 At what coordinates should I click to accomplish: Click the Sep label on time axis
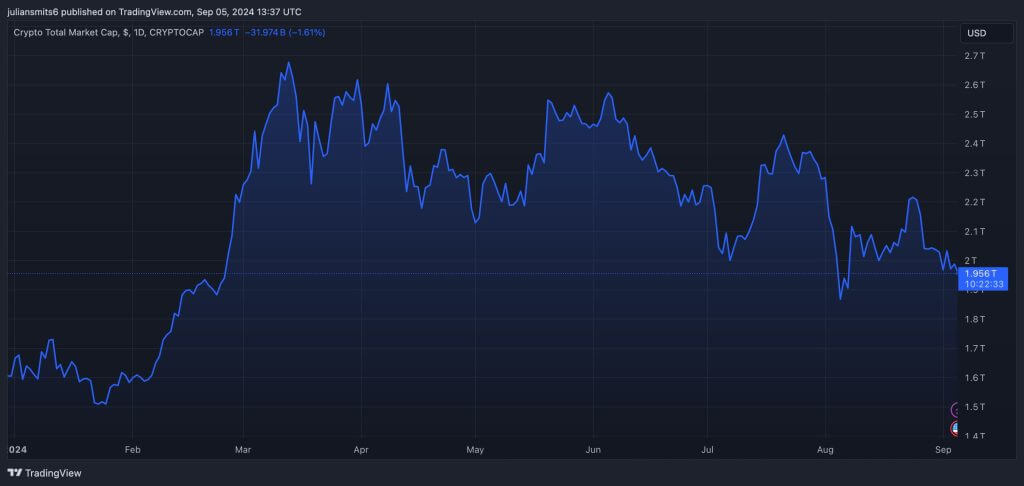[x=943, y=450]
